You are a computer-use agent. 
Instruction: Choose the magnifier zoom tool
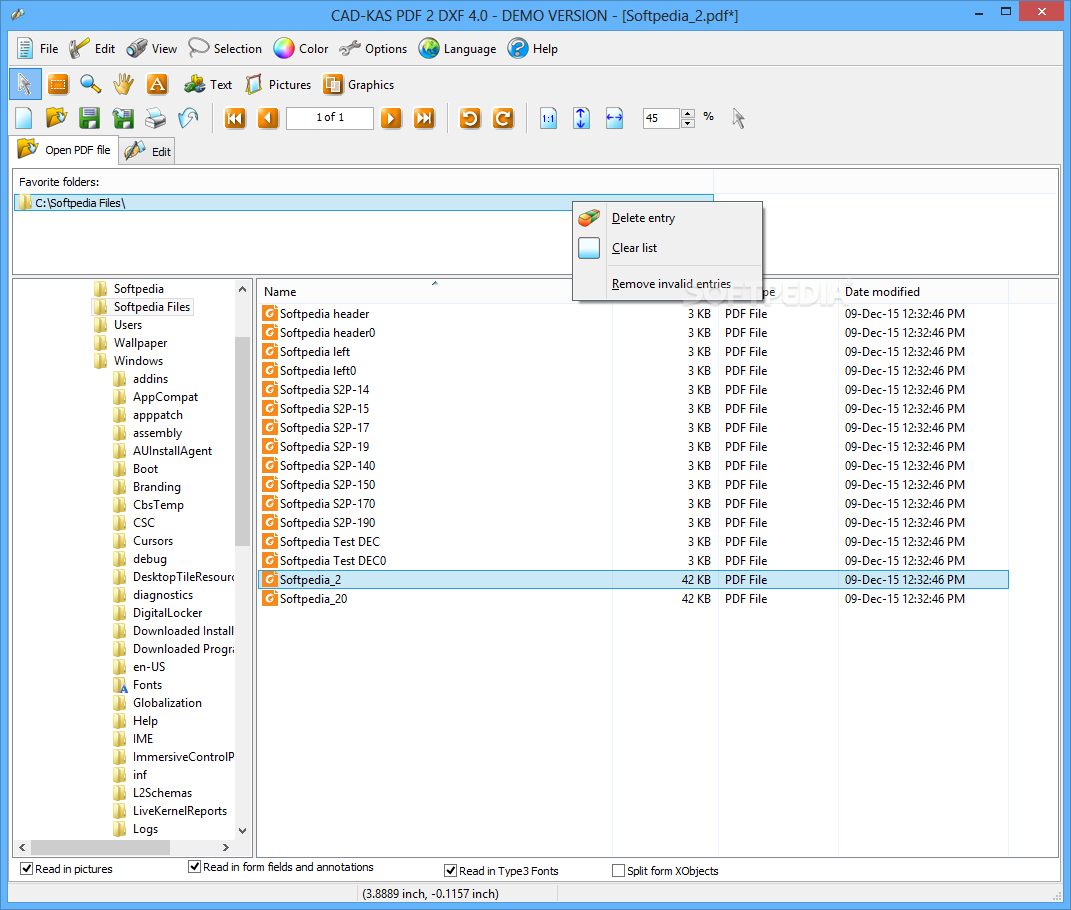click(x=90, y=85)
